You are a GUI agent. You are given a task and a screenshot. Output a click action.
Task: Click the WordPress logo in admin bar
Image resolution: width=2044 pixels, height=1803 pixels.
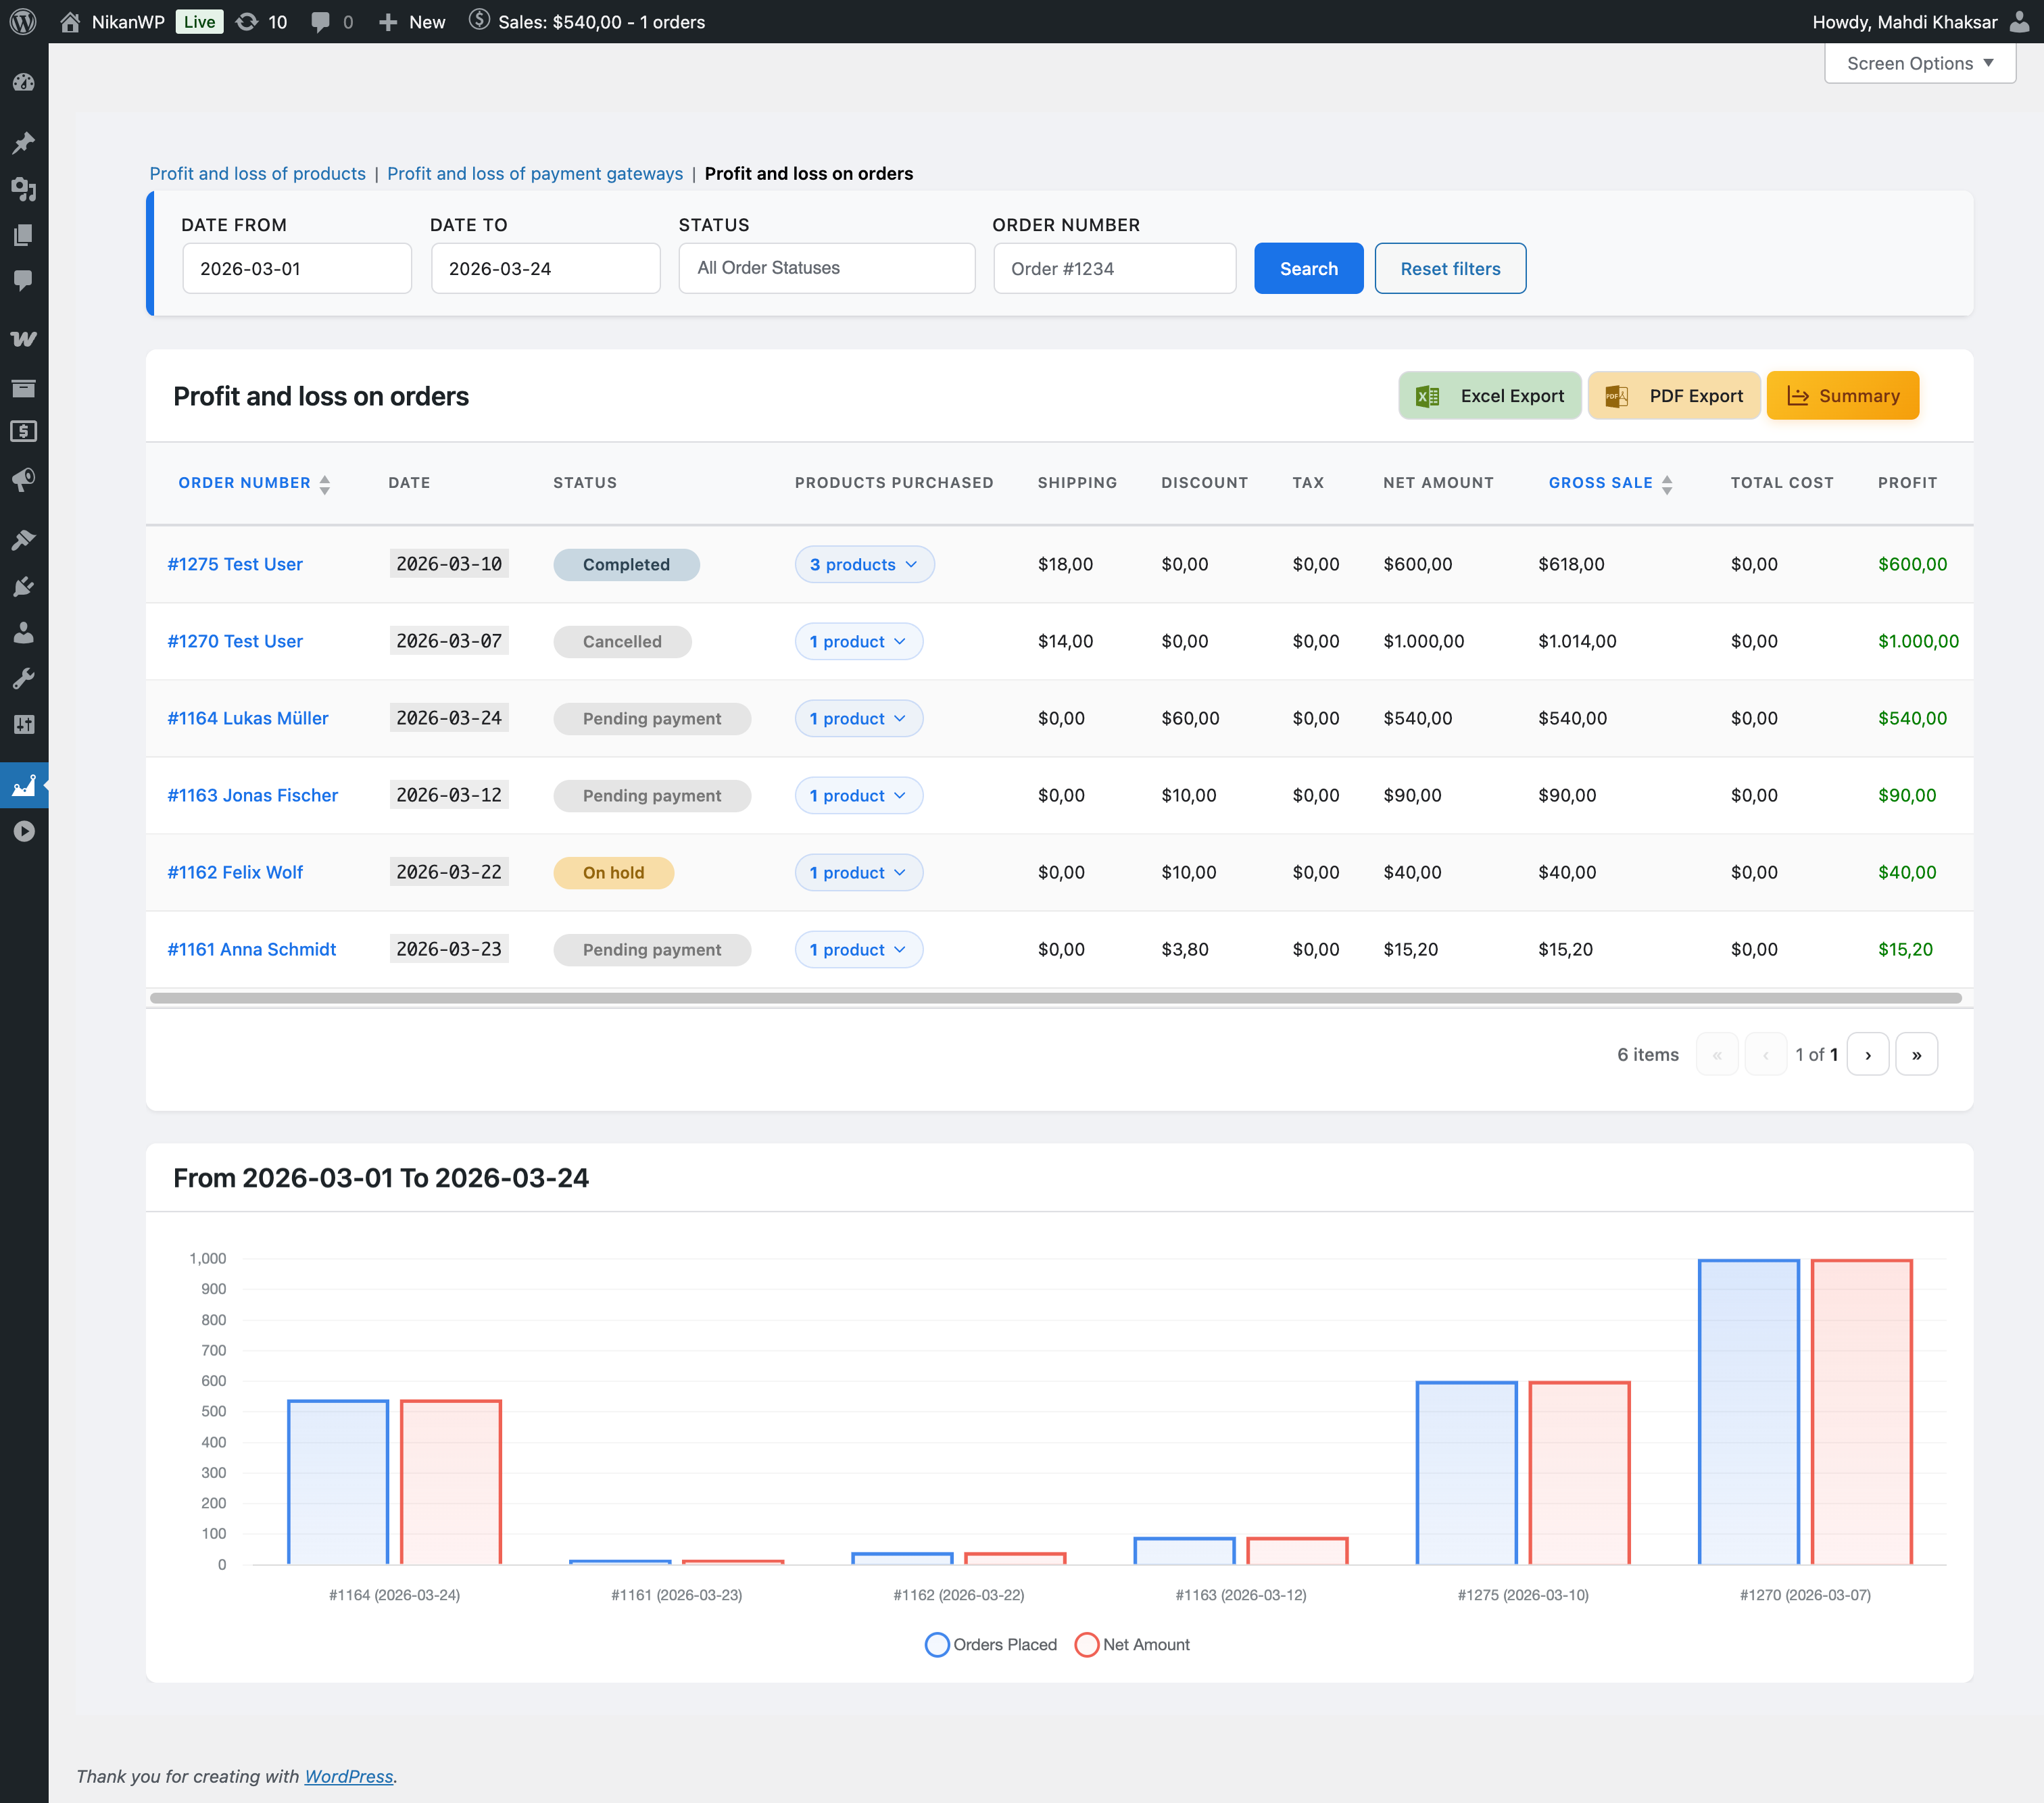pos(23,21)
